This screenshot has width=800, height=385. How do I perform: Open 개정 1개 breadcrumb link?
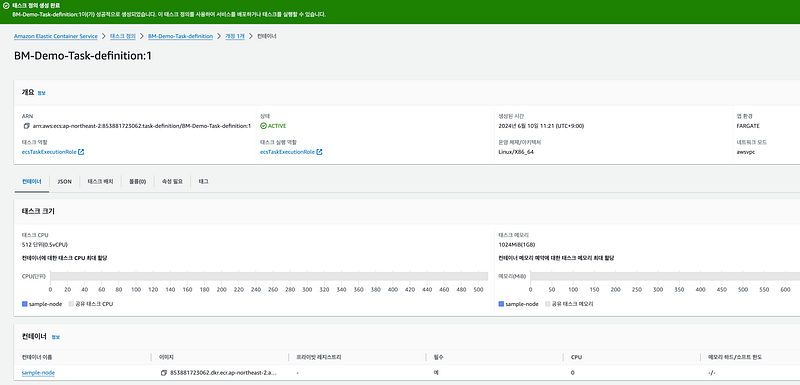[235, 37]
